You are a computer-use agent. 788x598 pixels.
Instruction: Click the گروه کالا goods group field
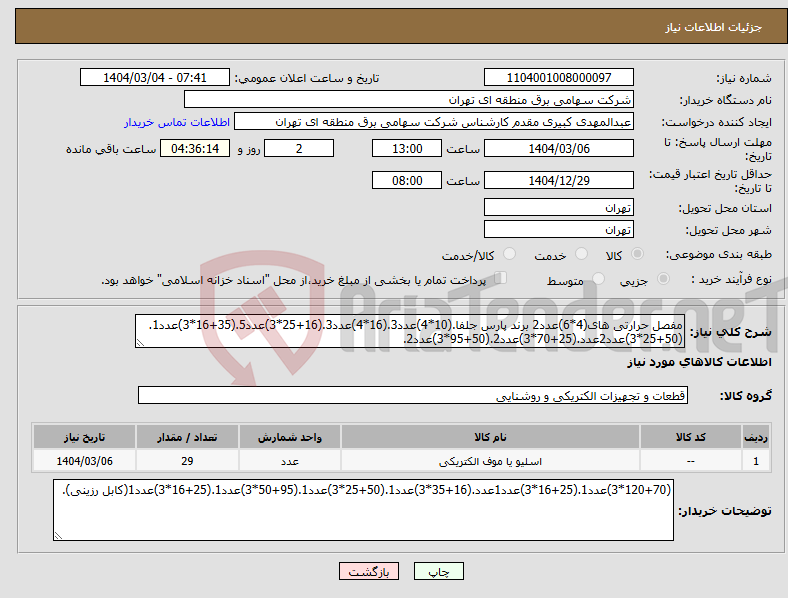(x=413, y=395)
